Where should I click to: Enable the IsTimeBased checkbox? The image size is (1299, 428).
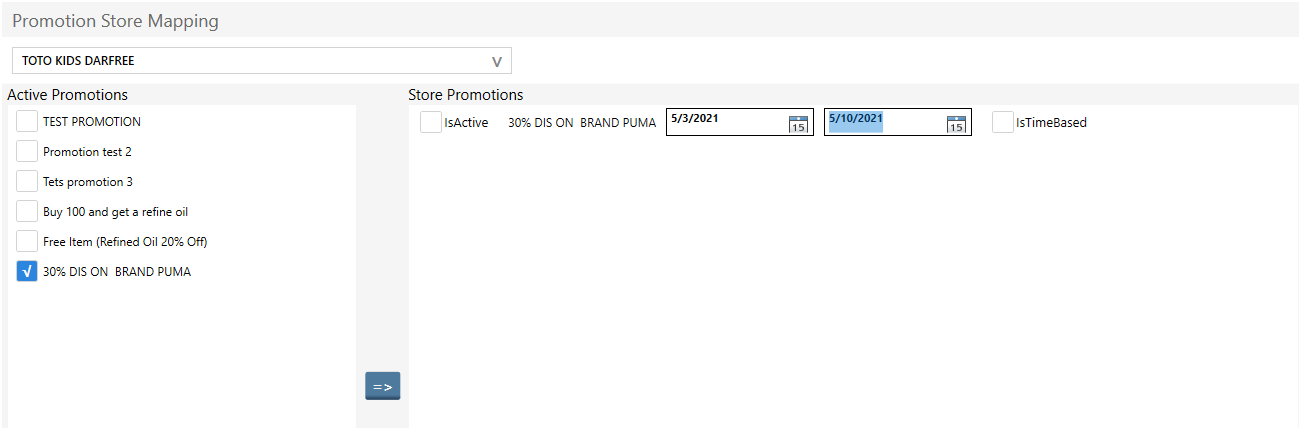tap(1002, 123)
